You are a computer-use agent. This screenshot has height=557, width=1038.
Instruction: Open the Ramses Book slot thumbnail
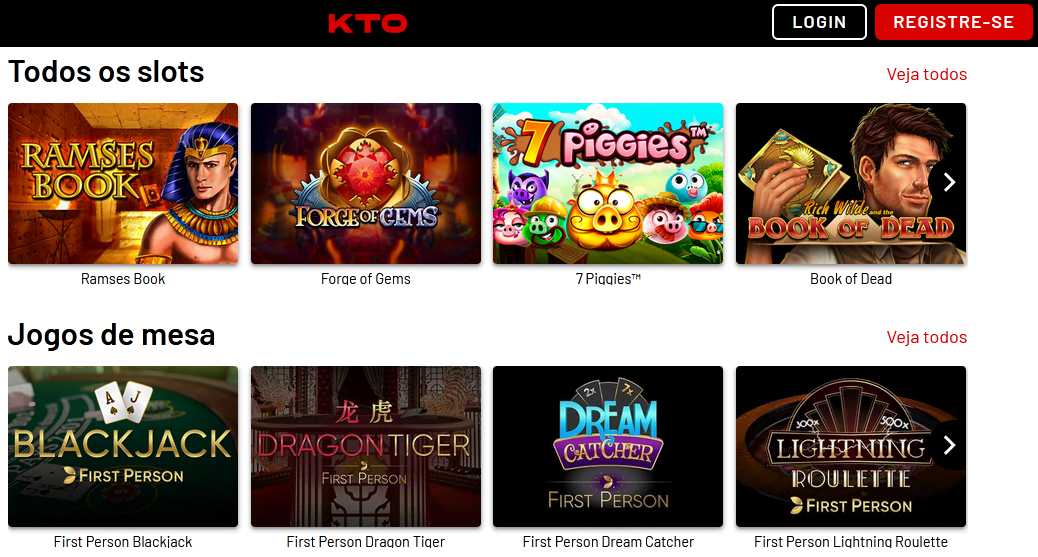coord(123,183)
